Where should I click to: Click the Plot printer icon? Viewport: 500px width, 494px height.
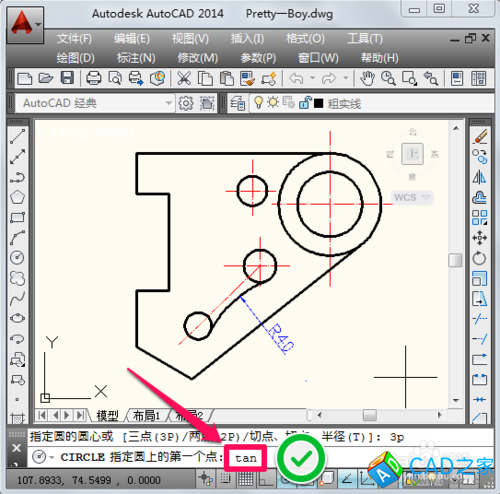(x=93, y=79)
